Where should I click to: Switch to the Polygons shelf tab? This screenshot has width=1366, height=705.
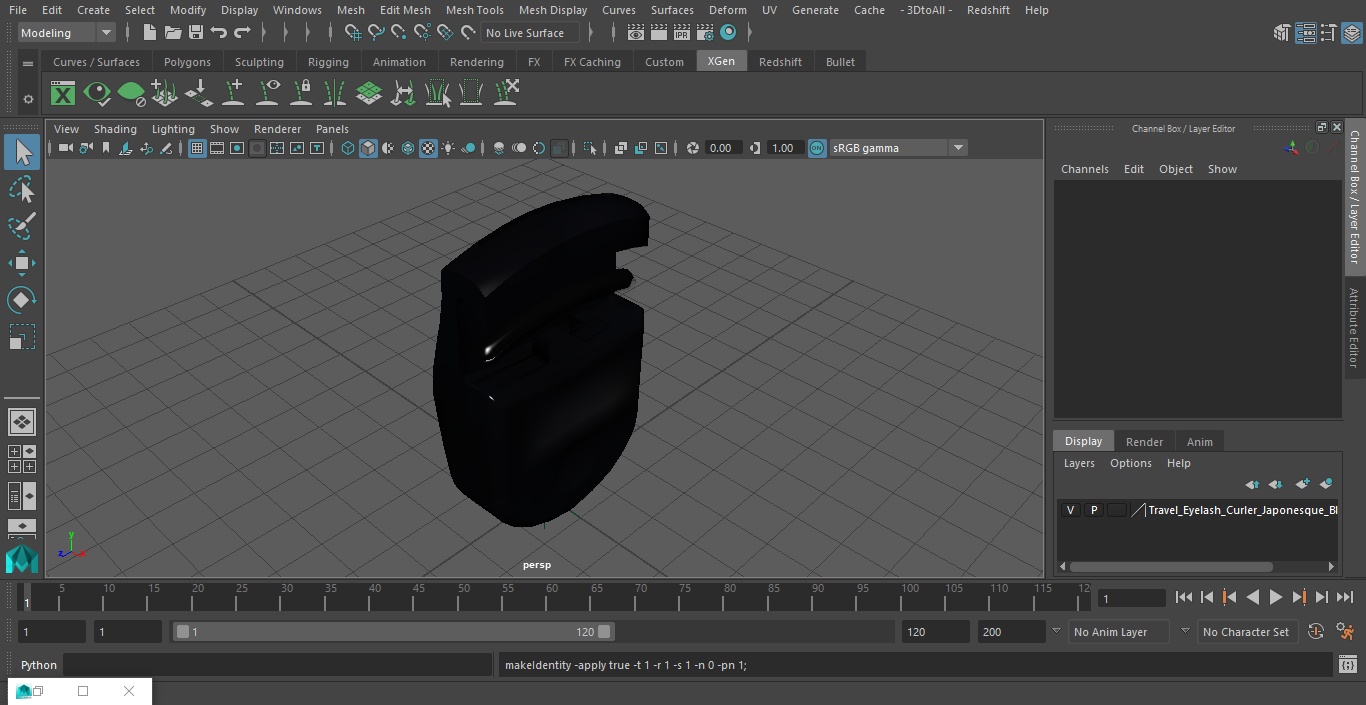coord(187,62)
